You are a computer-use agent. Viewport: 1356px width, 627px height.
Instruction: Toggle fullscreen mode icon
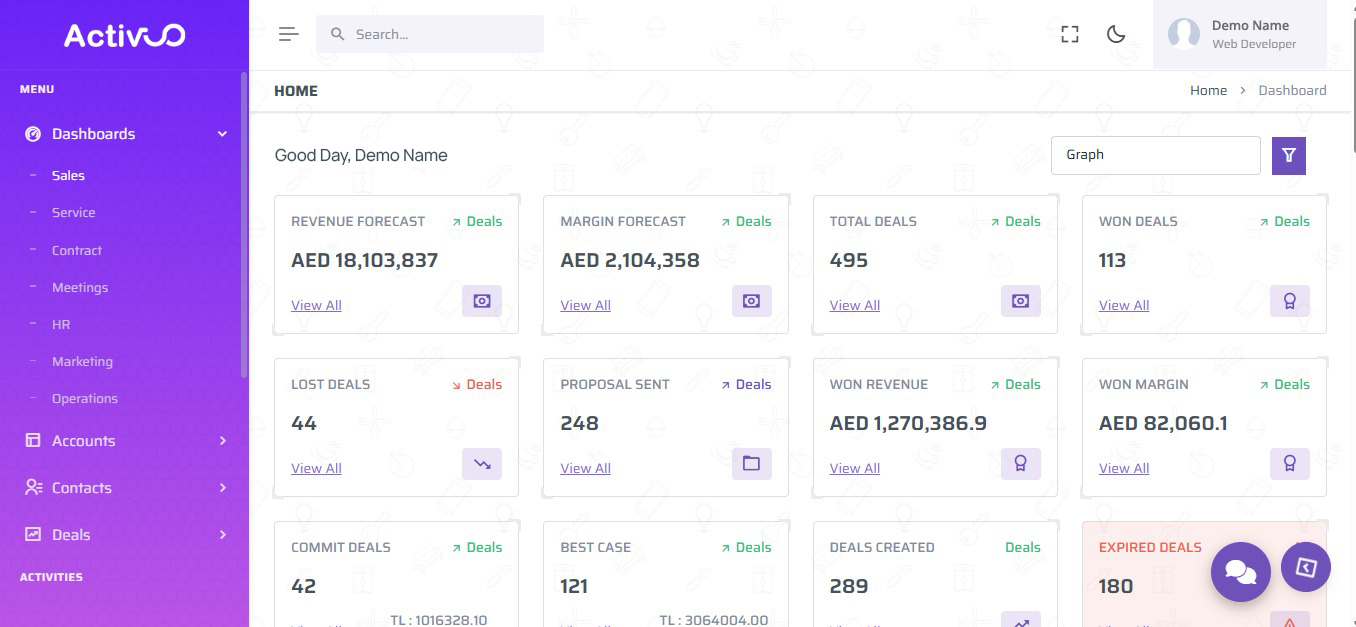click(1070, 34)
